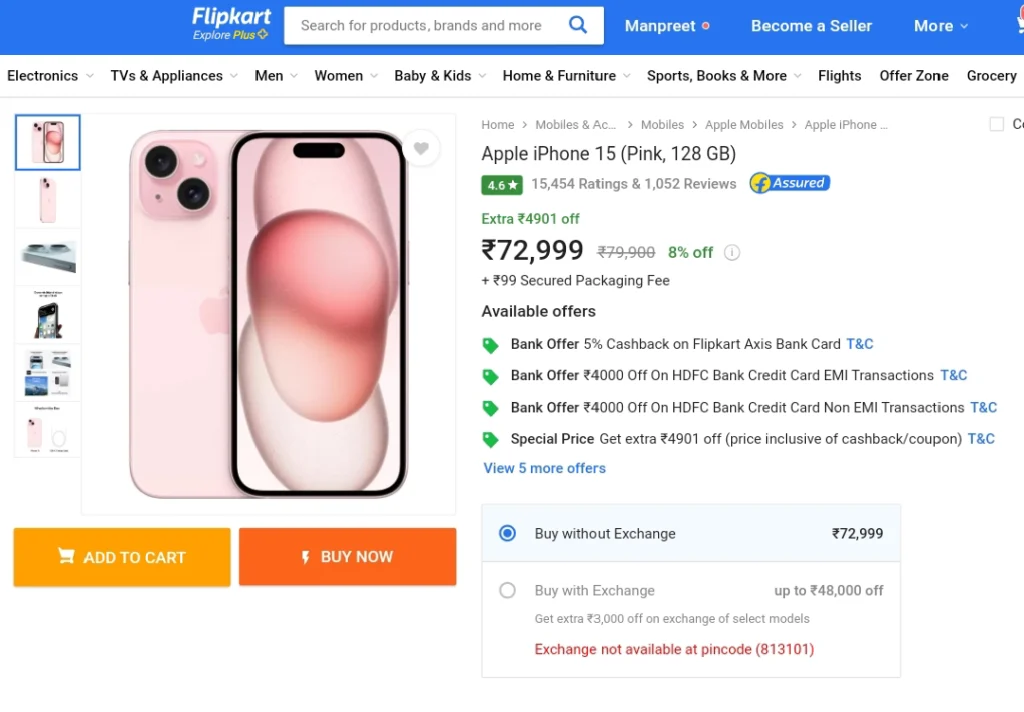Open View 5 more offers link
Image resolution: width=1024 pixels, height=712 pixels.
[544, 468]
